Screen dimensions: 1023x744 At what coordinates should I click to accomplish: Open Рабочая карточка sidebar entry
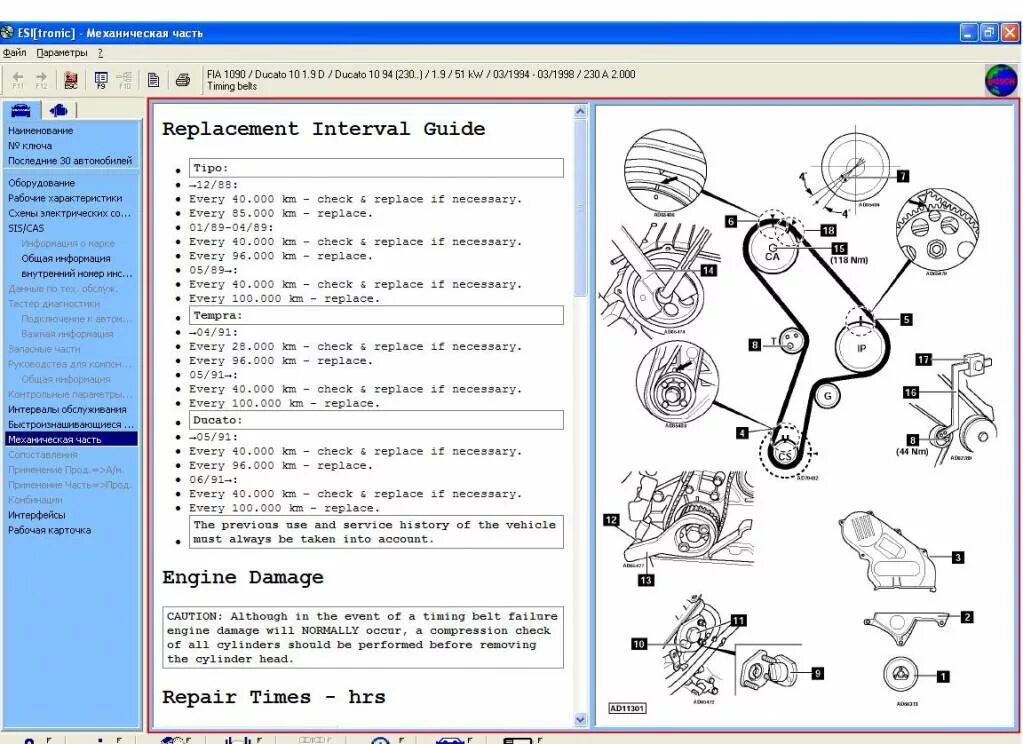50,530
